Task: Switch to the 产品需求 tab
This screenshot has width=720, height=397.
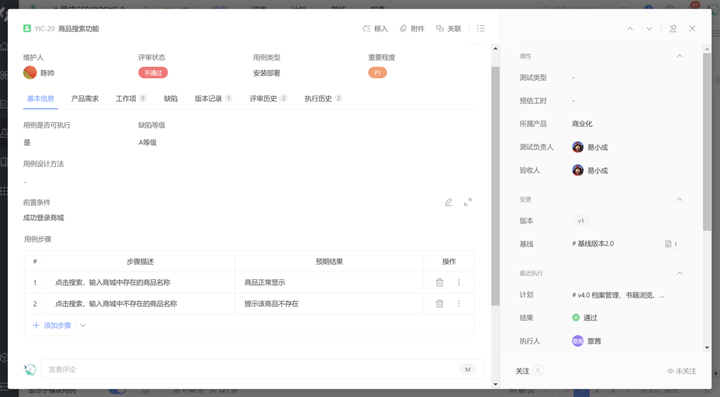Action: click(85, 98)
